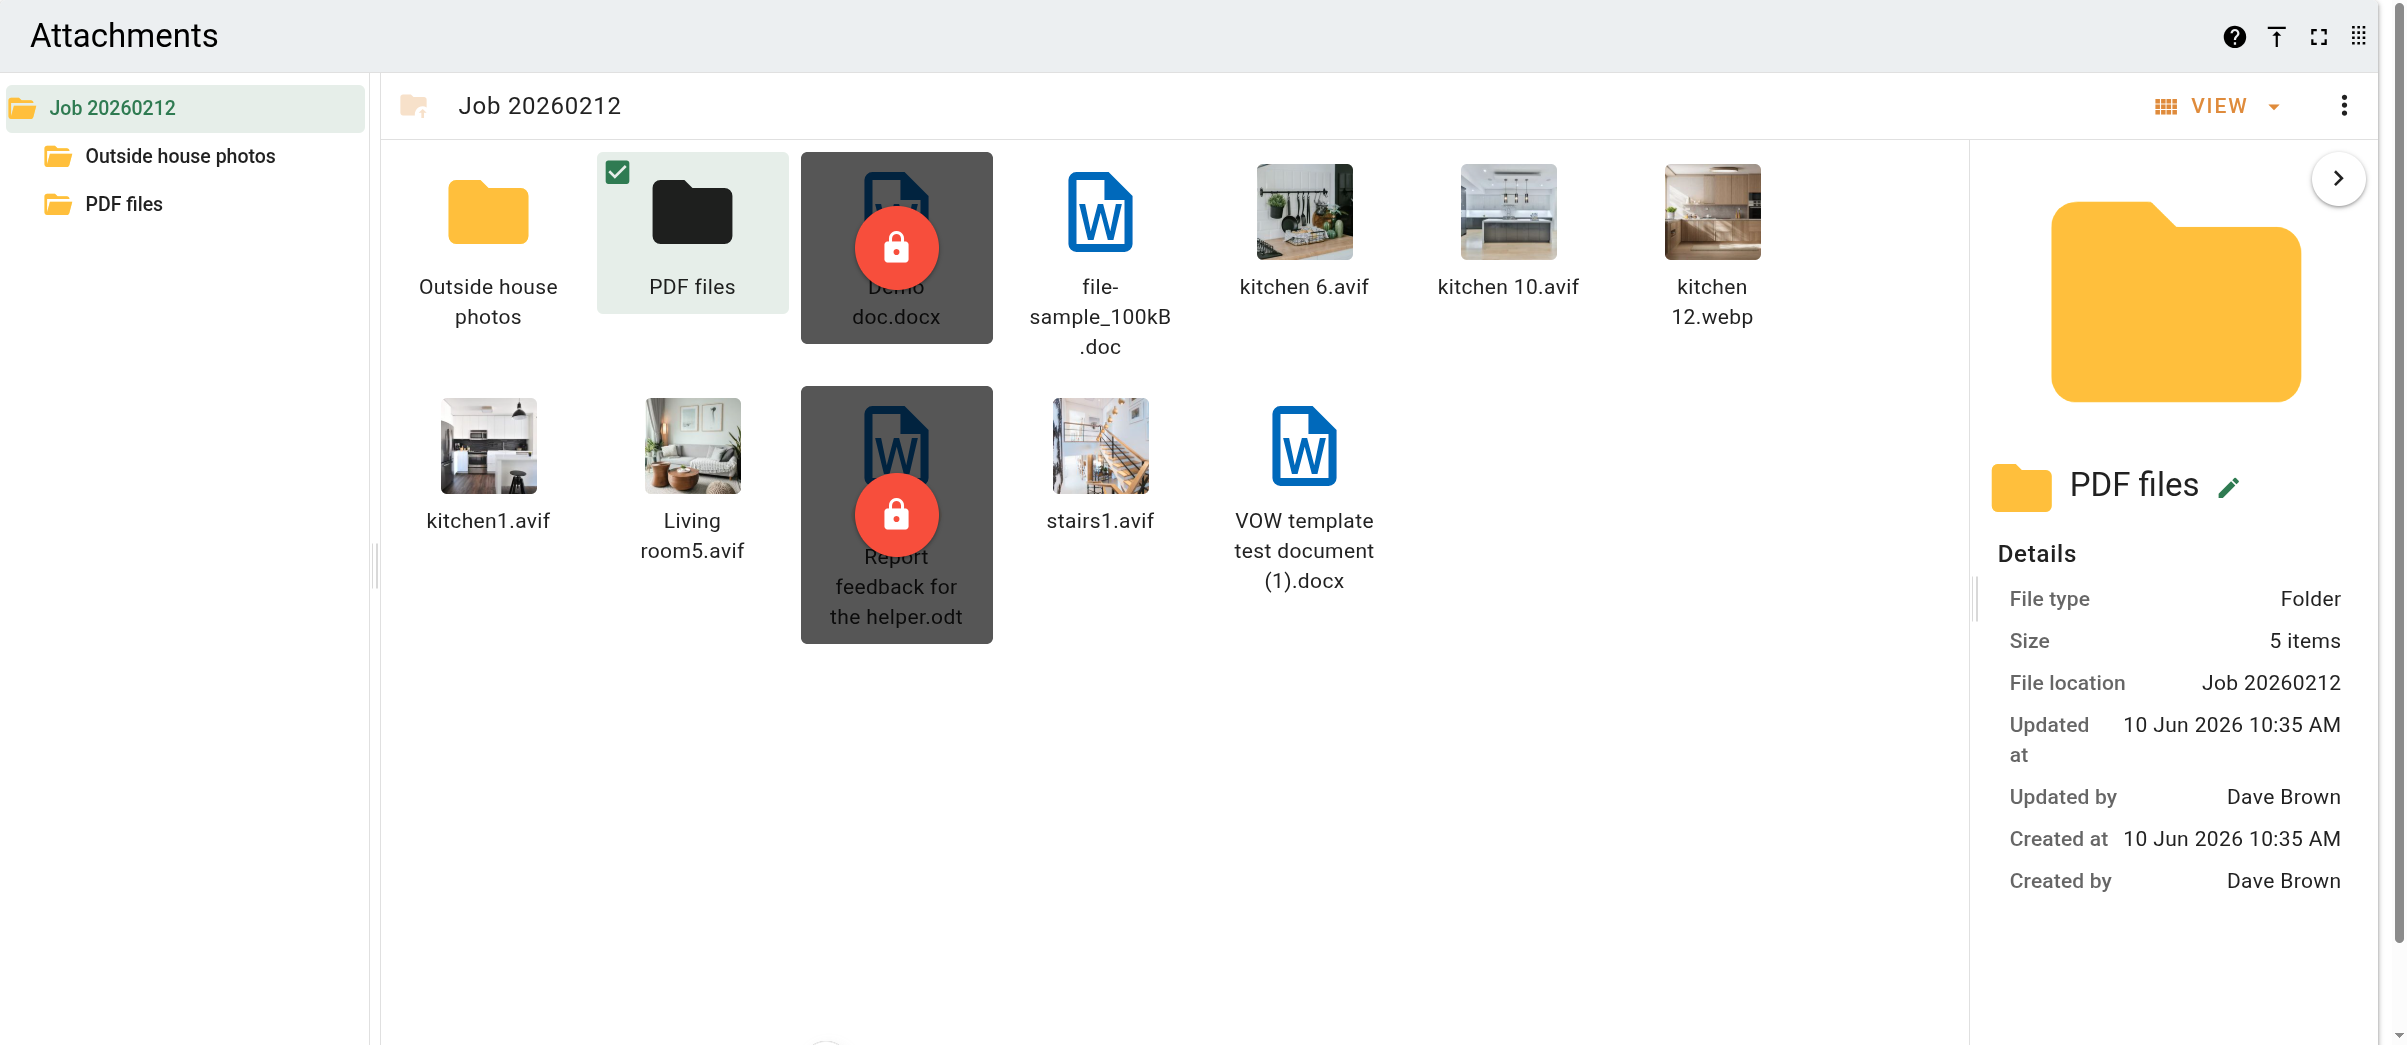Open VOW template test document Word icon
Screen dimensions: 2407x1045
point(1304,446)
